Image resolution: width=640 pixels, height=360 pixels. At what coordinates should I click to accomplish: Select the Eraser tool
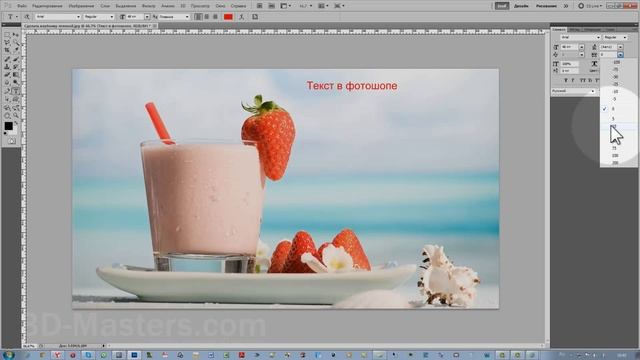pyautogui.click(x=7, y=74)
